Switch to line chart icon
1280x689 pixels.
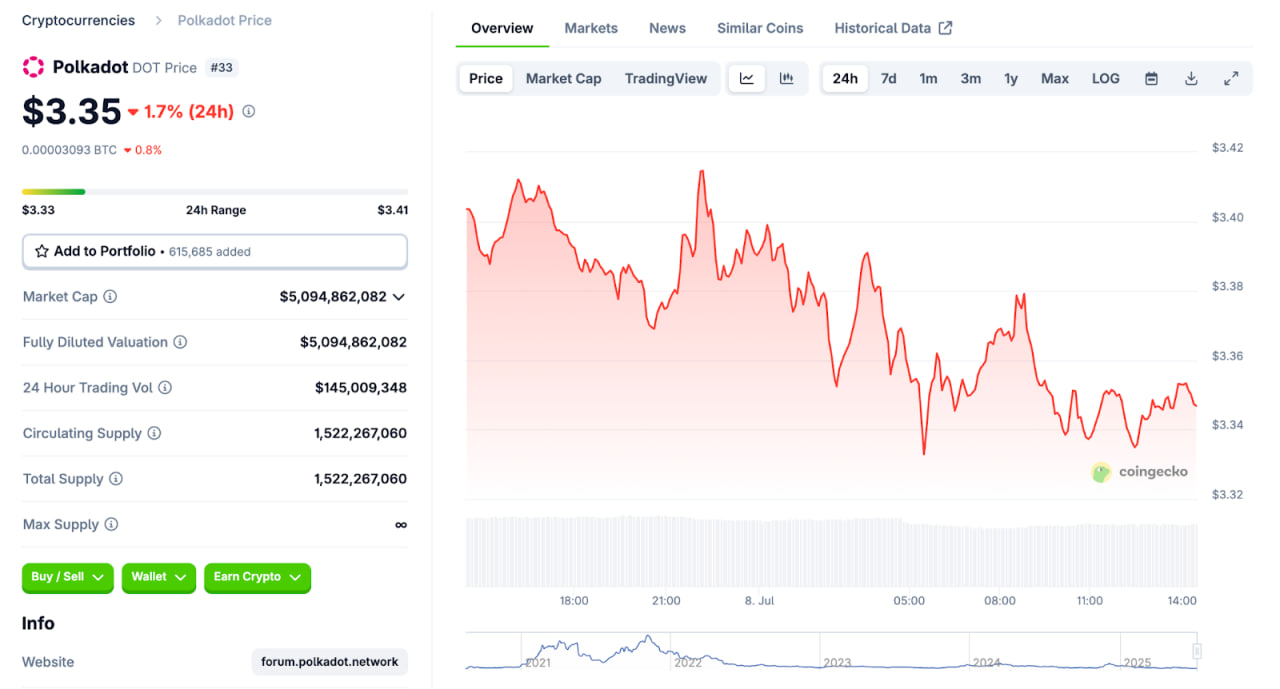pos(747,78)
